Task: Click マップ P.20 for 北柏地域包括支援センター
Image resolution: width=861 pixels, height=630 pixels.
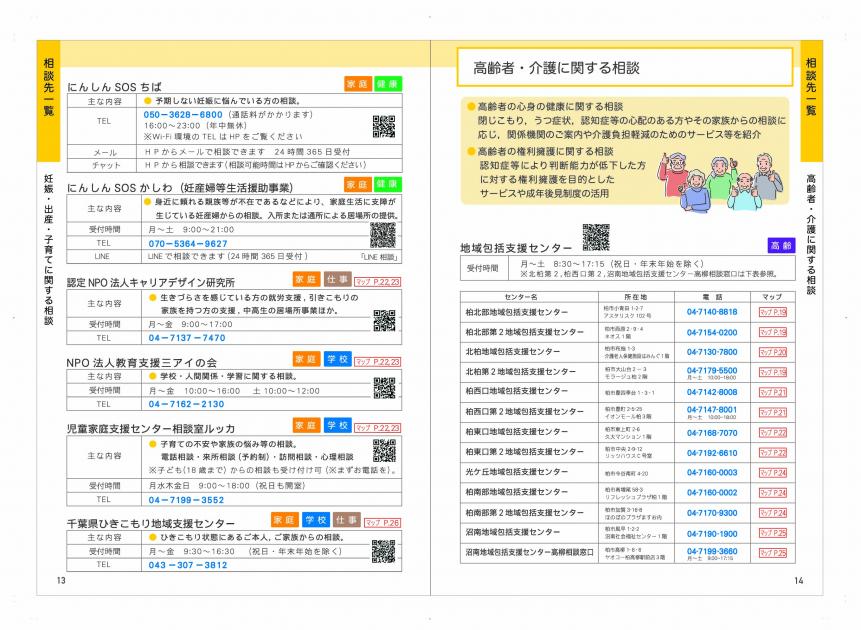Action: [x=772, y=352]
